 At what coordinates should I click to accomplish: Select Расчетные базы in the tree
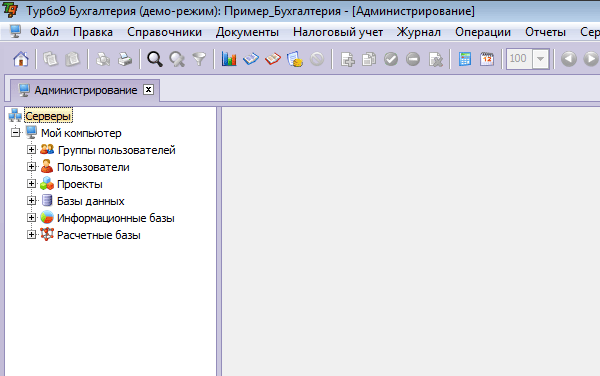99,235
